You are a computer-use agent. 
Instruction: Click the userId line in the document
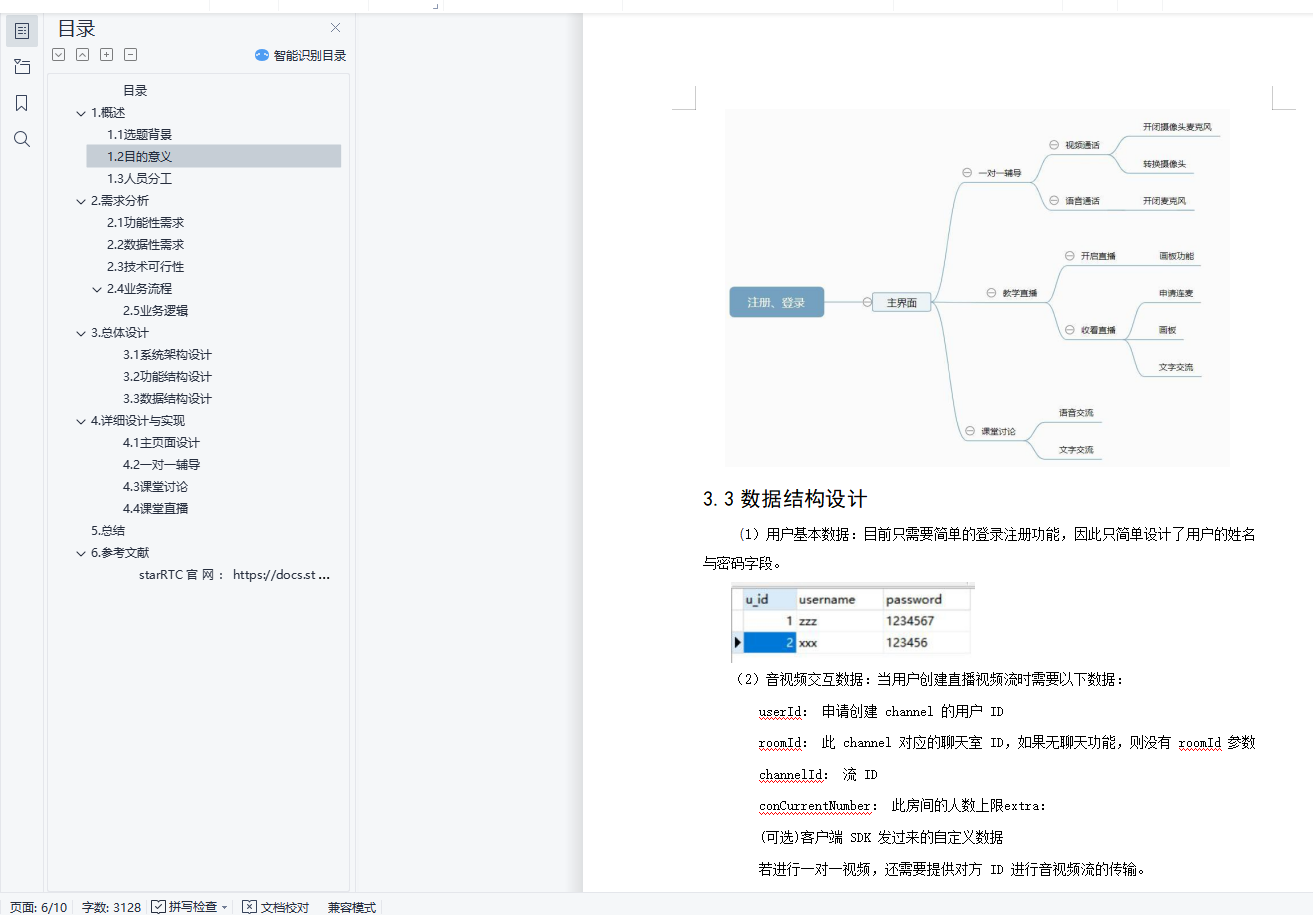881,711
